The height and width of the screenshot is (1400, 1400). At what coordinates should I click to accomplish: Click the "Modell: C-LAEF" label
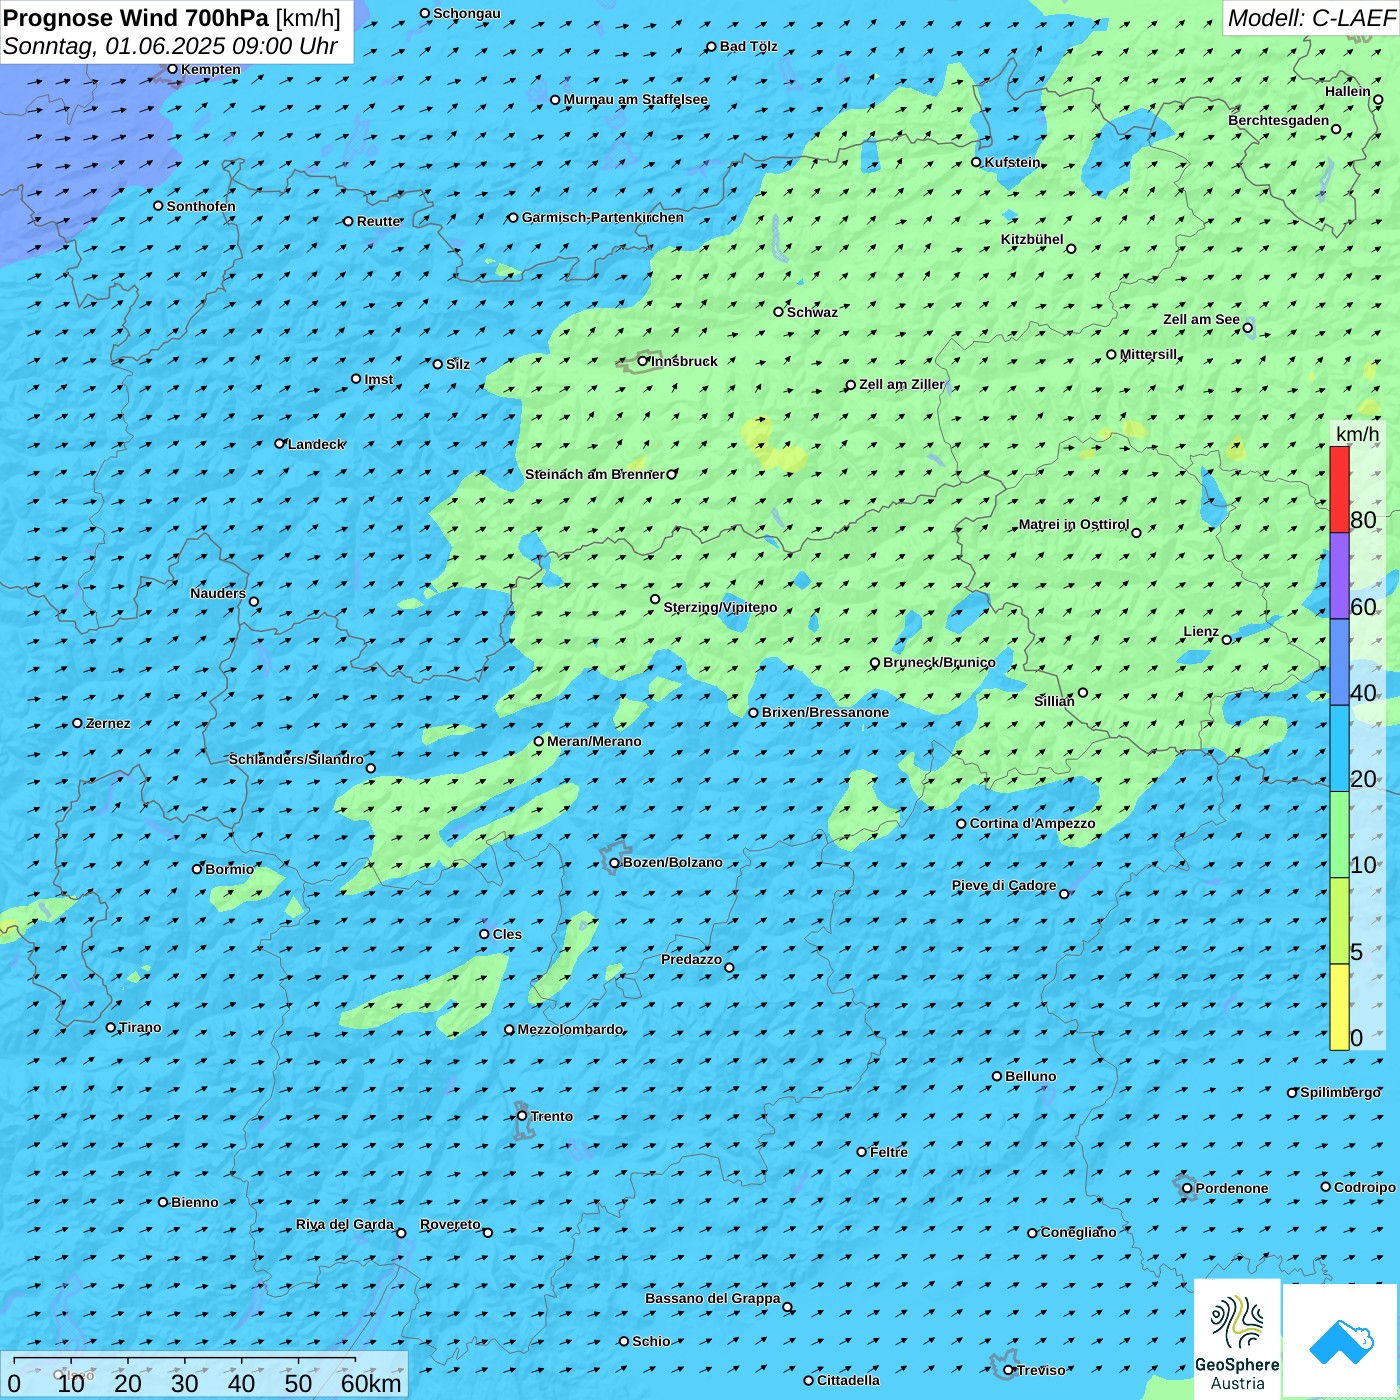[1310, 18]
